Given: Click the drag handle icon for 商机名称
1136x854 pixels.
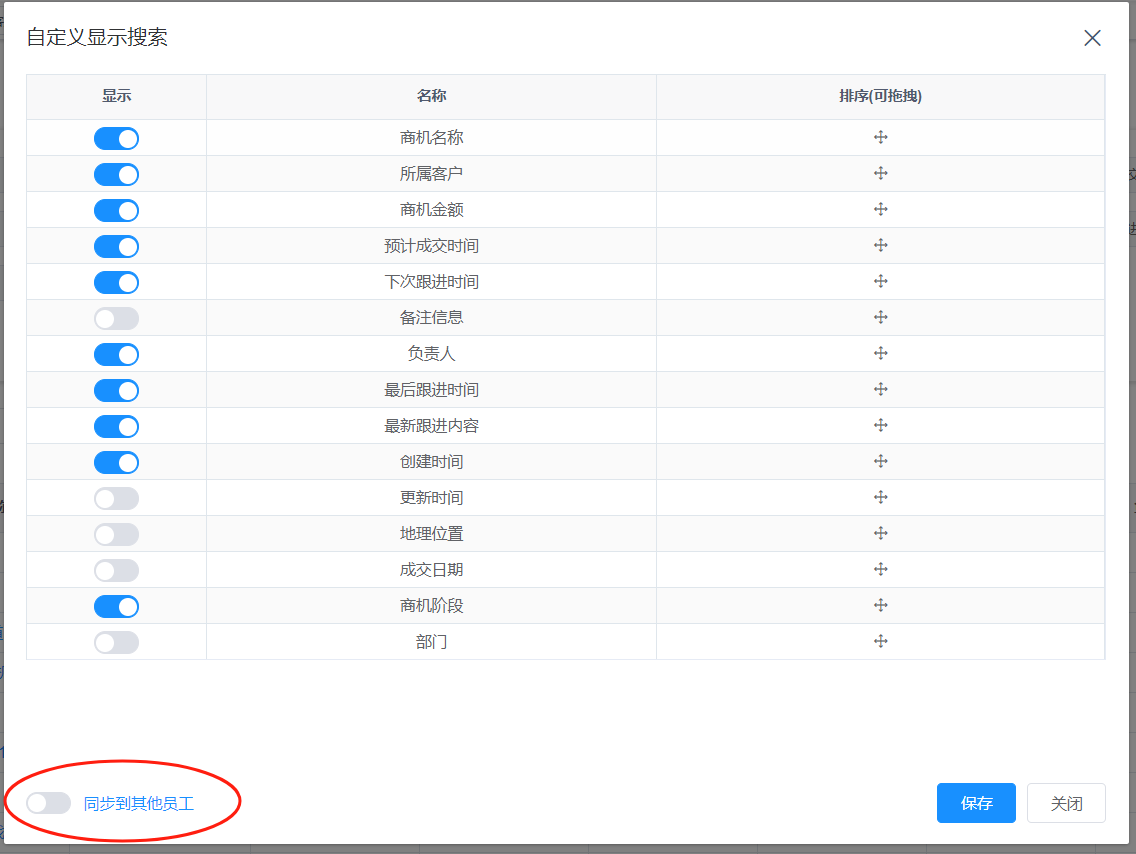Looking at the screenshot, I should click(x=881, y=138).
